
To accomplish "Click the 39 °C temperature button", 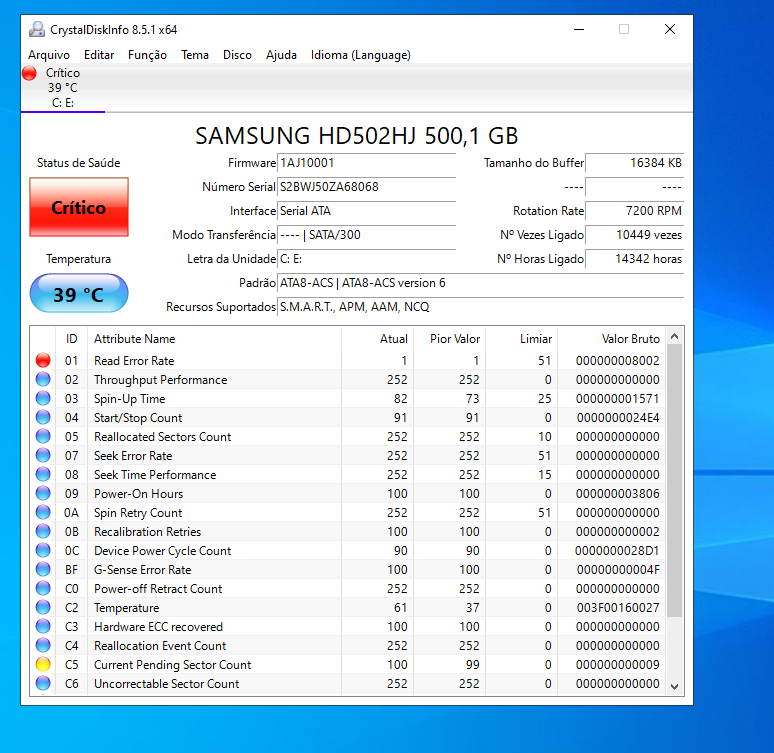I will pyautogui.click(x=79, y=294).
